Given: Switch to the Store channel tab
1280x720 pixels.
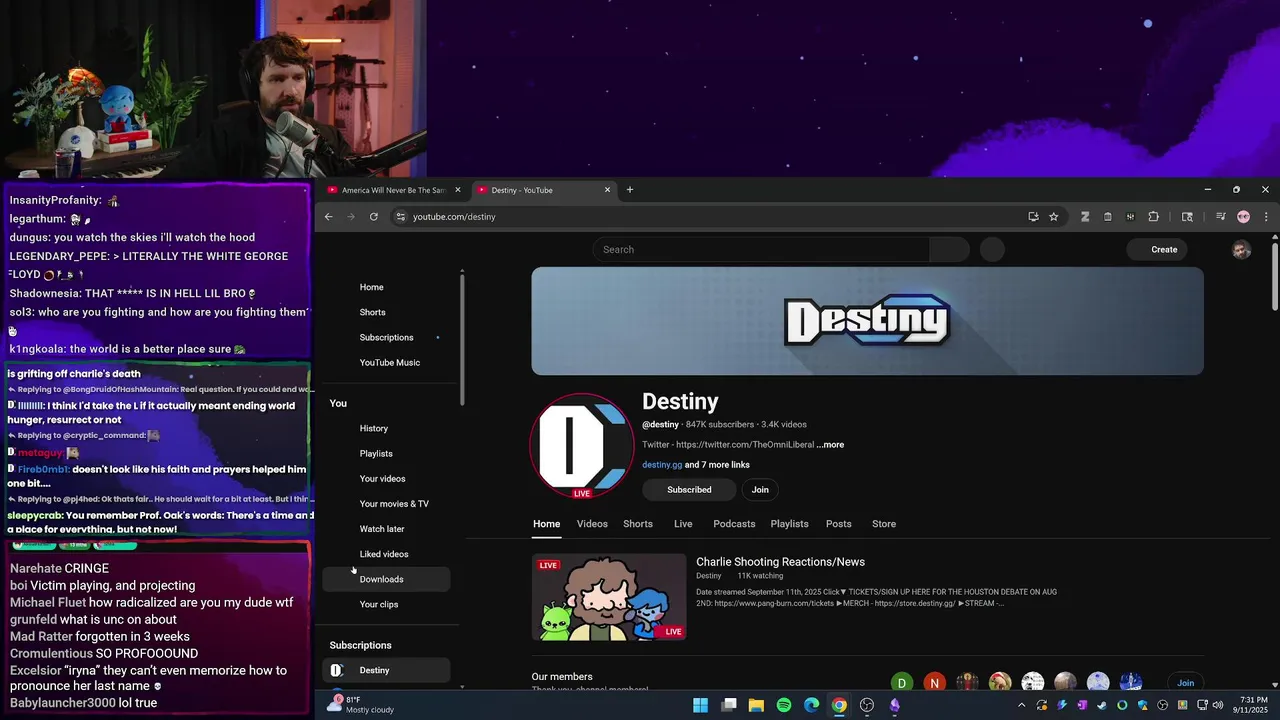Looking at the screenshot, I should 884,524.
